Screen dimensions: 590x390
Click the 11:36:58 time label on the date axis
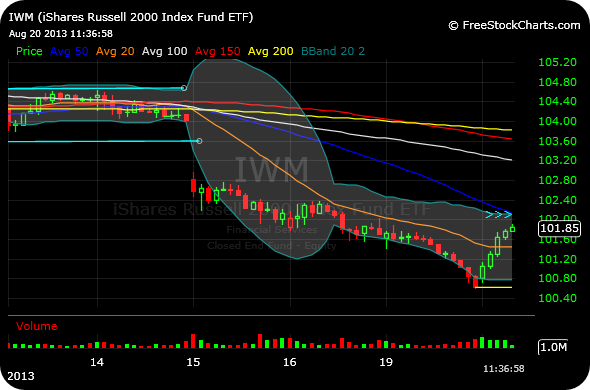(x=503, y=369)
